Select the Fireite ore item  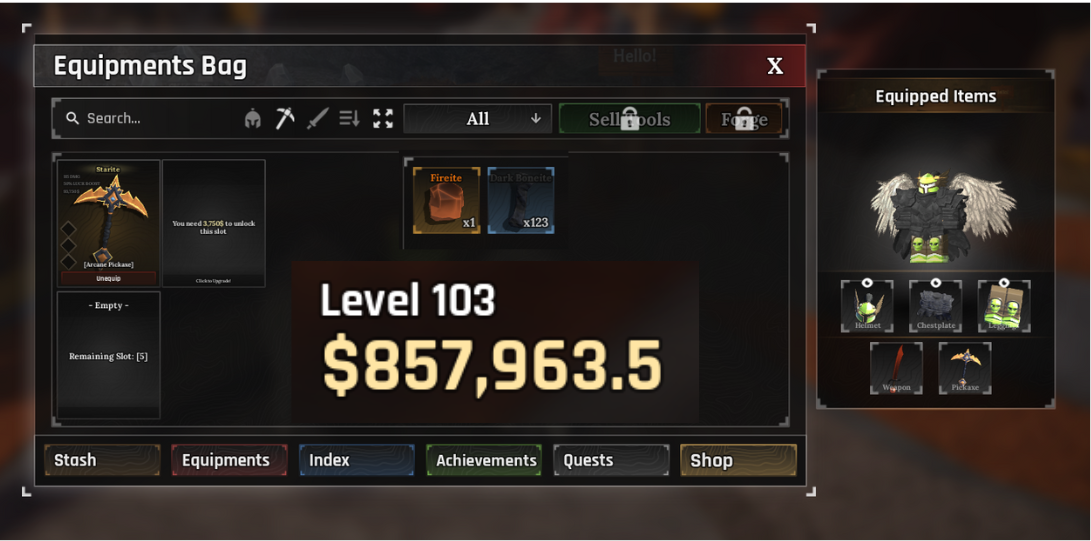tap(446, 200)
